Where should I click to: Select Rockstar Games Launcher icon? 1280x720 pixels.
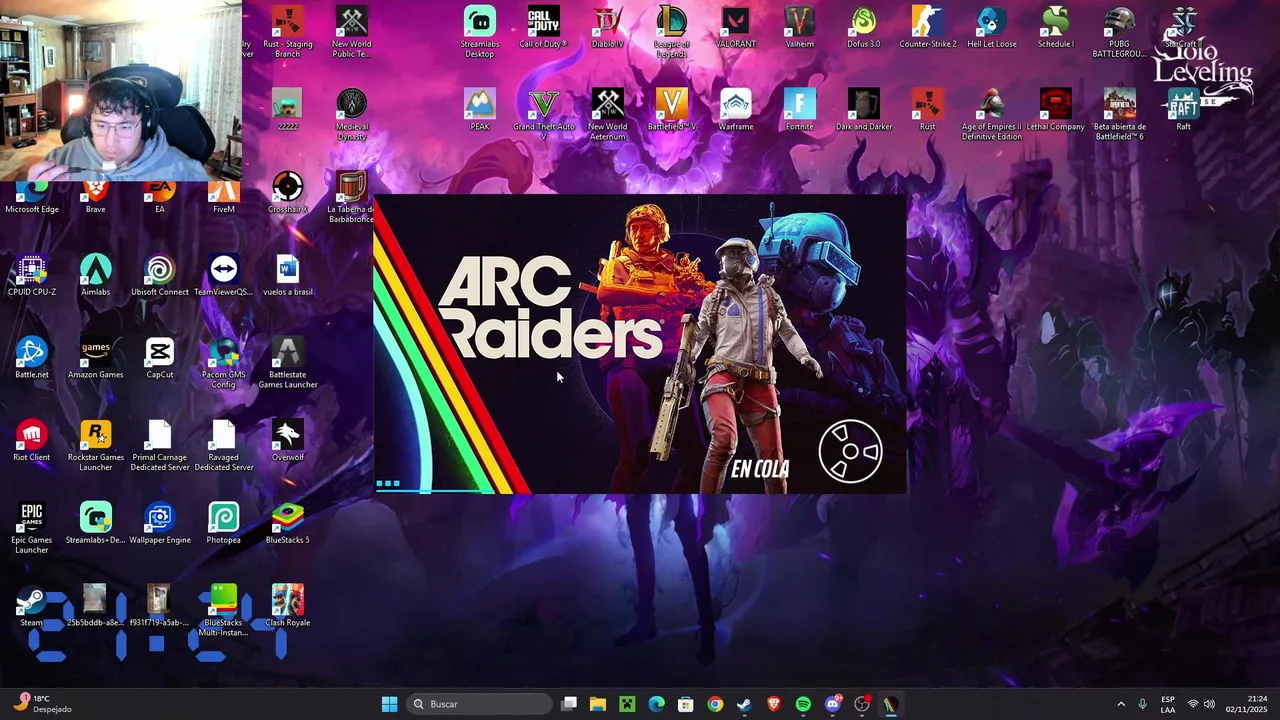click(x=96, y=445)
